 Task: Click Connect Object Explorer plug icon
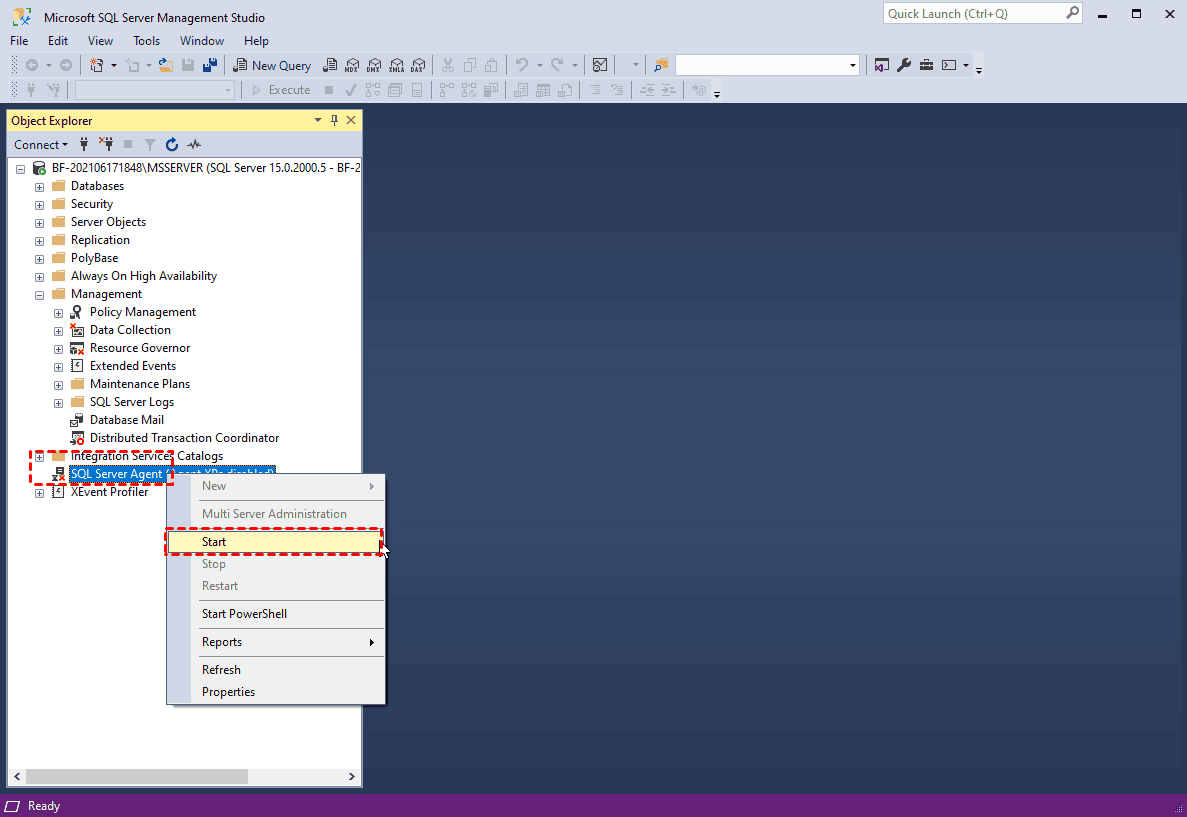[x=84, y=145]
